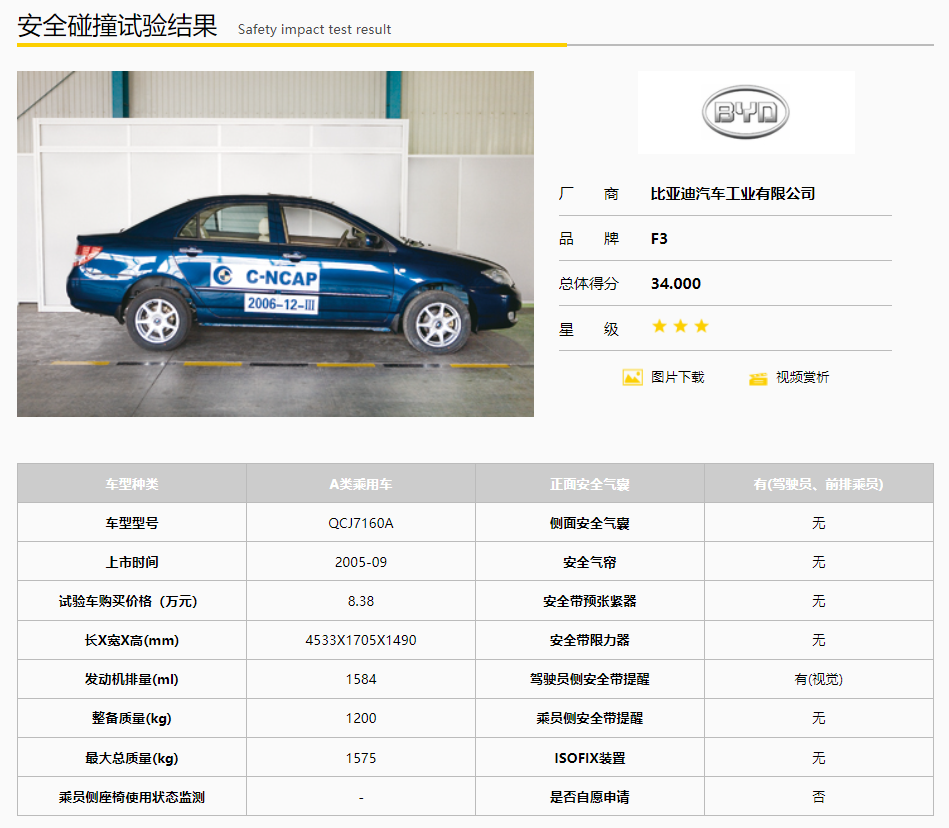Image resolution: width=949 pixels, height=828 pixels.
Task: Click the video clapperboard icon
Action: [758, 378]
